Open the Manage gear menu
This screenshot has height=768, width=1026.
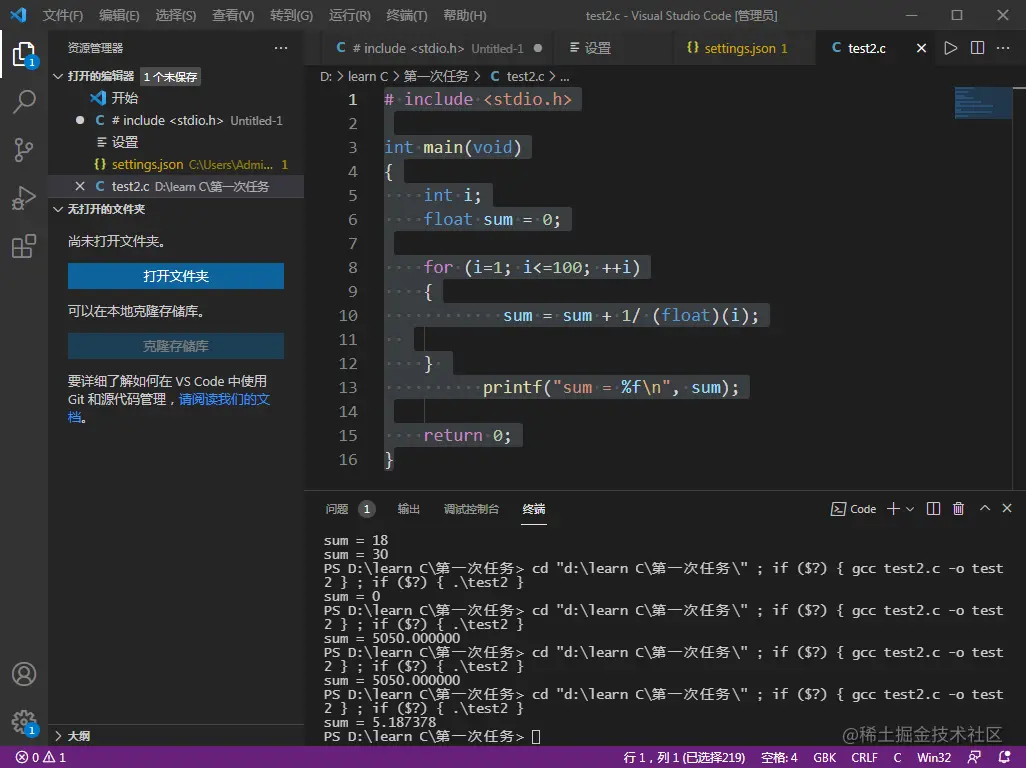[24, 722]
